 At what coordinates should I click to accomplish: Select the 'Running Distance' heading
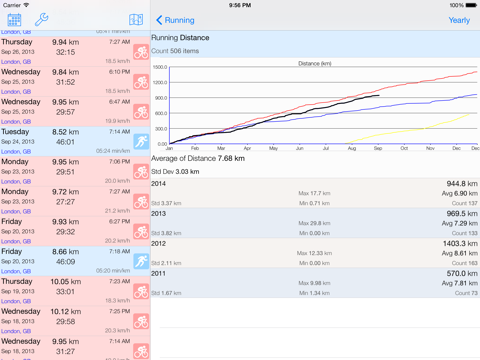(x=180, y=38)
